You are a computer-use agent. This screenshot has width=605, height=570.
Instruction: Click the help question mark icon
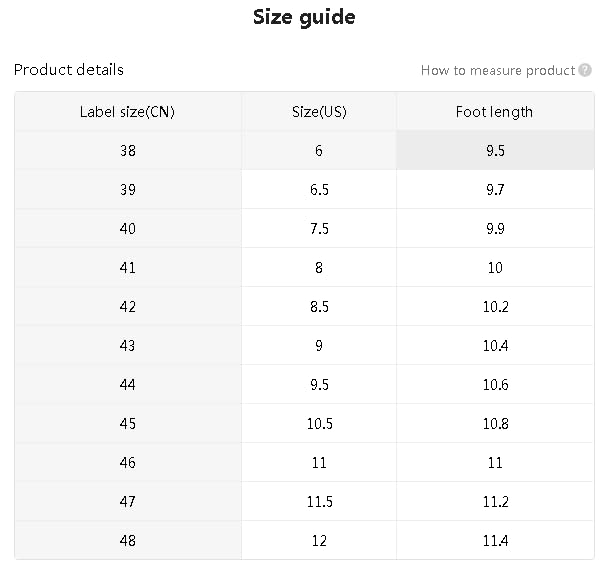(585, 70)
